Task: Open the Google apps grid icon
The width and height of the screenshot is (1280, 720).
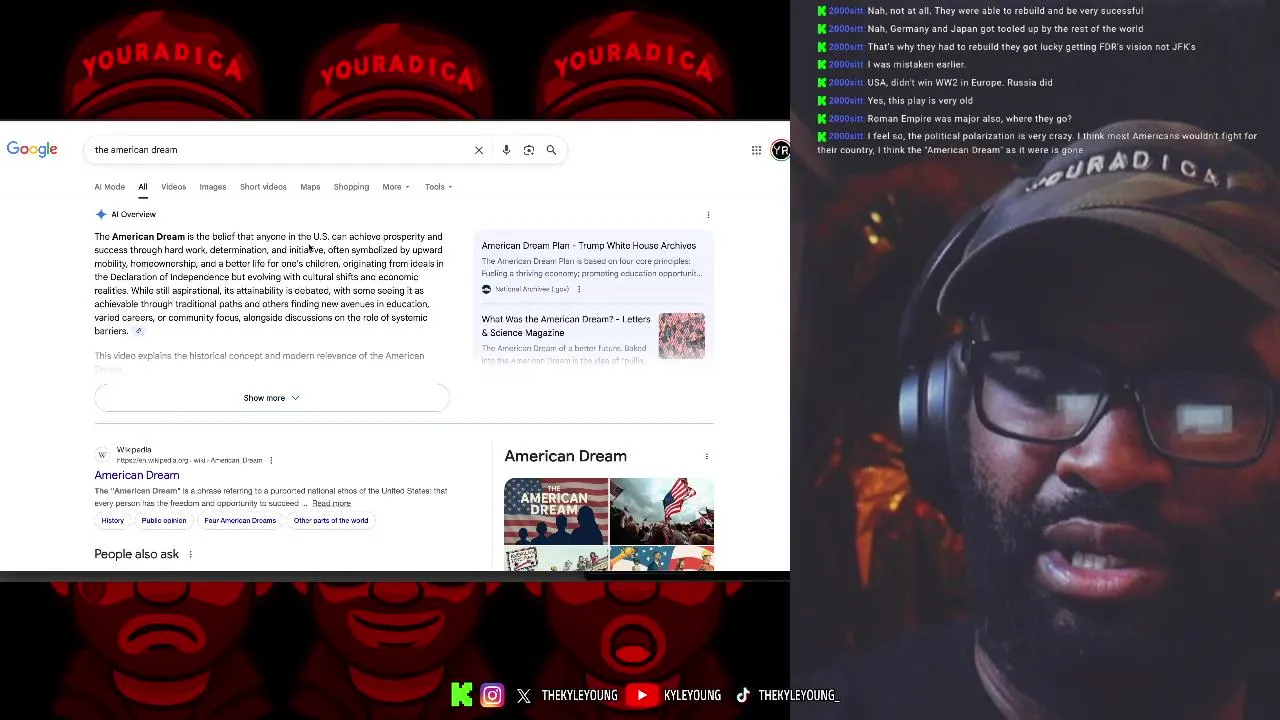Action: click(x=756, y=150)
